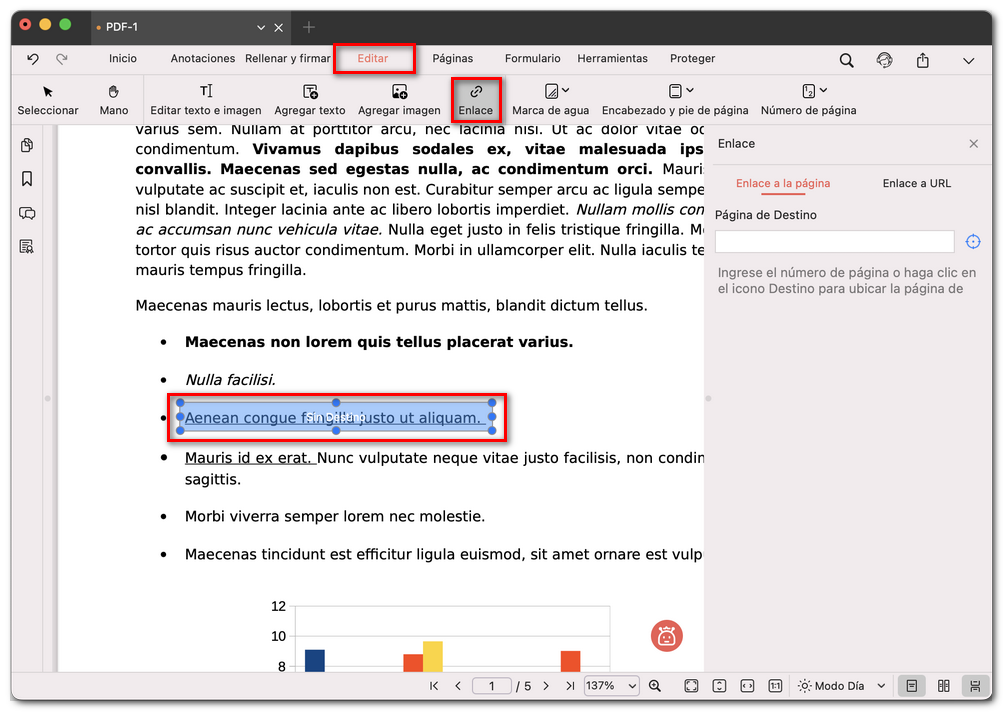Image resolution: width=1003 pixels, height=712 pixels.
Task: Open the annotations comments sidebar panel
Action: (27, 213)
